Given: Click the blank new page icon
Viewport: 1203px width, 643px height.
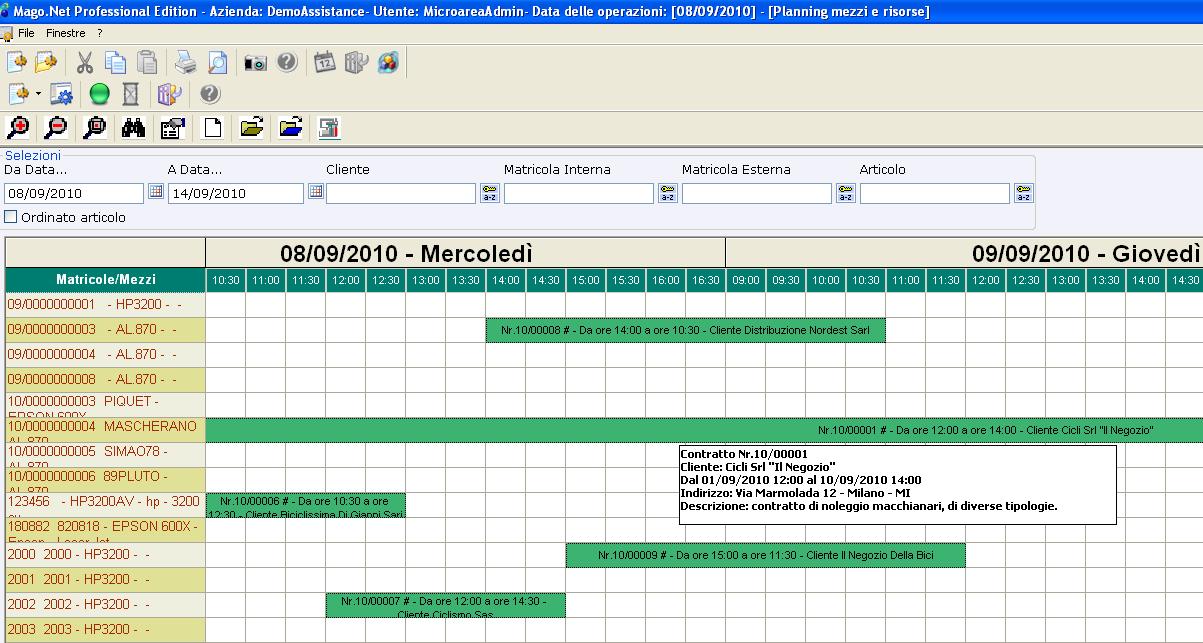Looking at the screenshot, I should click(212, 127).
